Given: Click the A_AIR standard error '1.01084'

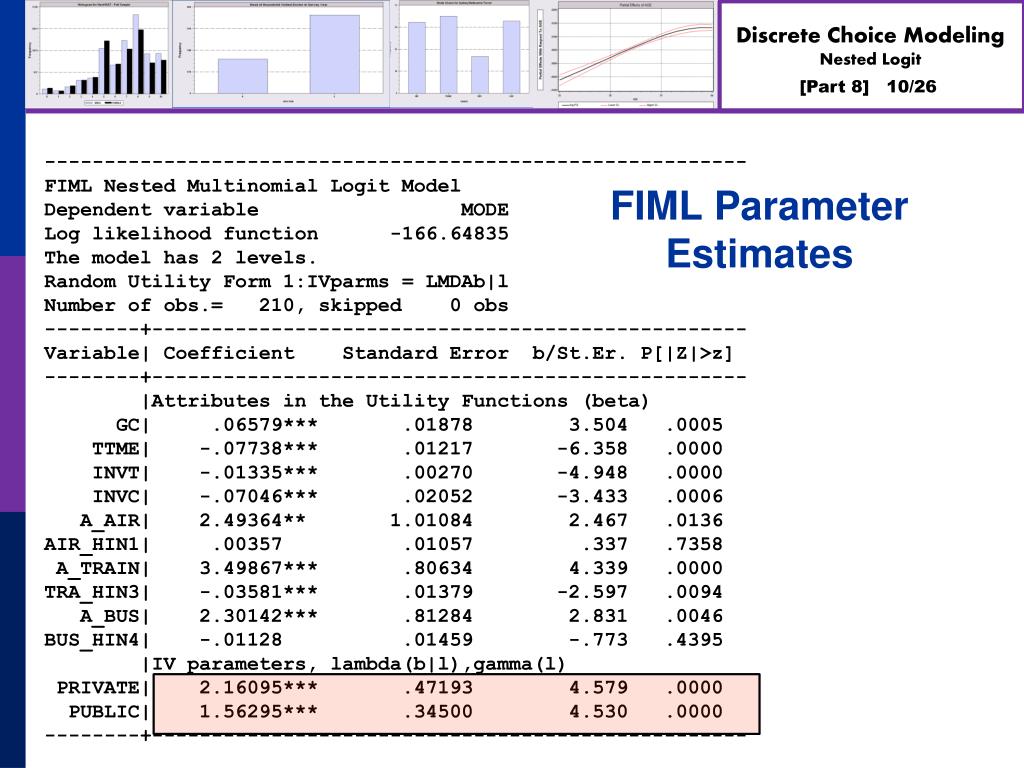Looking at the screenshot, I should pos(431,520).
